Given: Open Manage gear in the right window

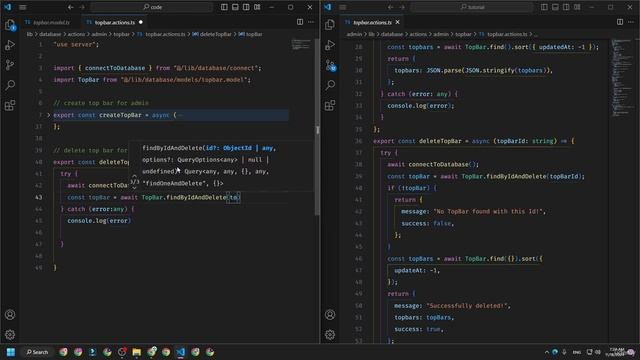Looking at the screenshot, I should click(x=330, y=335).
